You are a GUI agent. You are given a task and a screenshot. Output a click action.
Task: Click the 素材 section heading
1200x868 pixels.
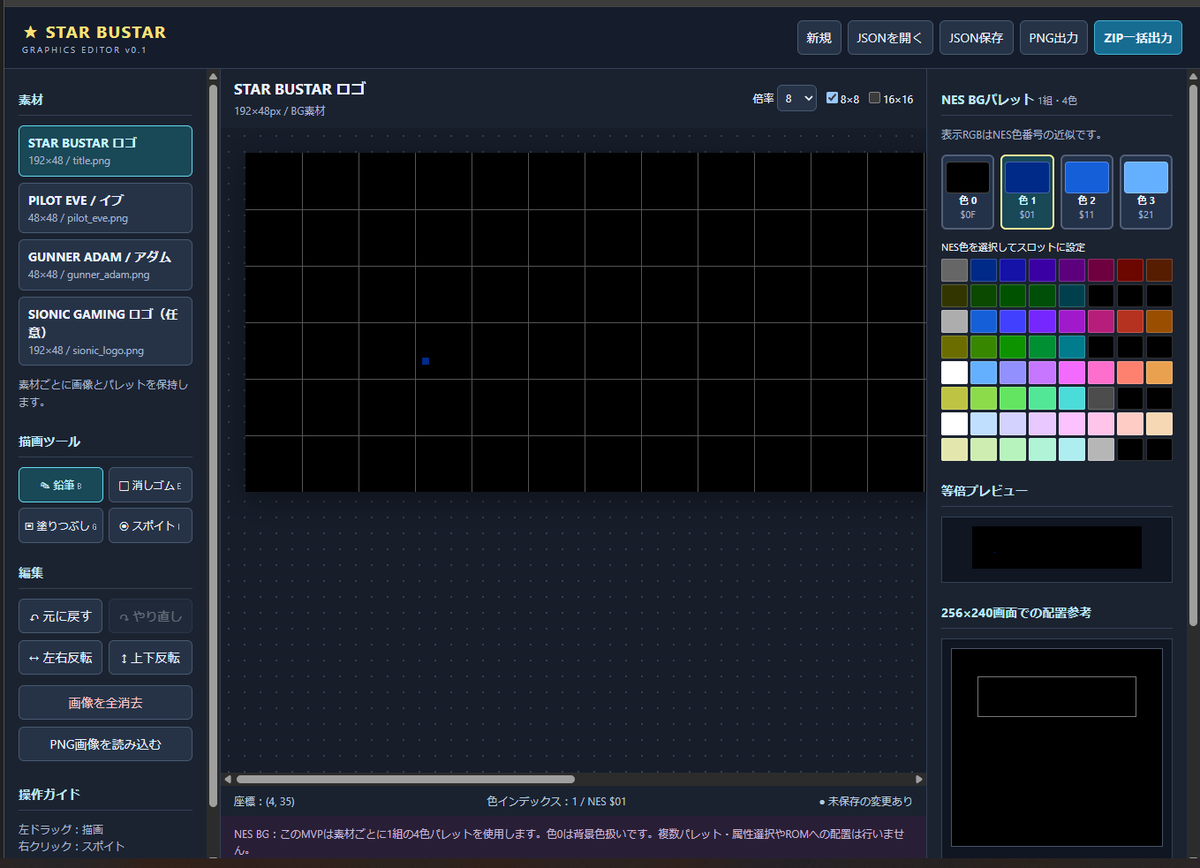pos(31,100)
